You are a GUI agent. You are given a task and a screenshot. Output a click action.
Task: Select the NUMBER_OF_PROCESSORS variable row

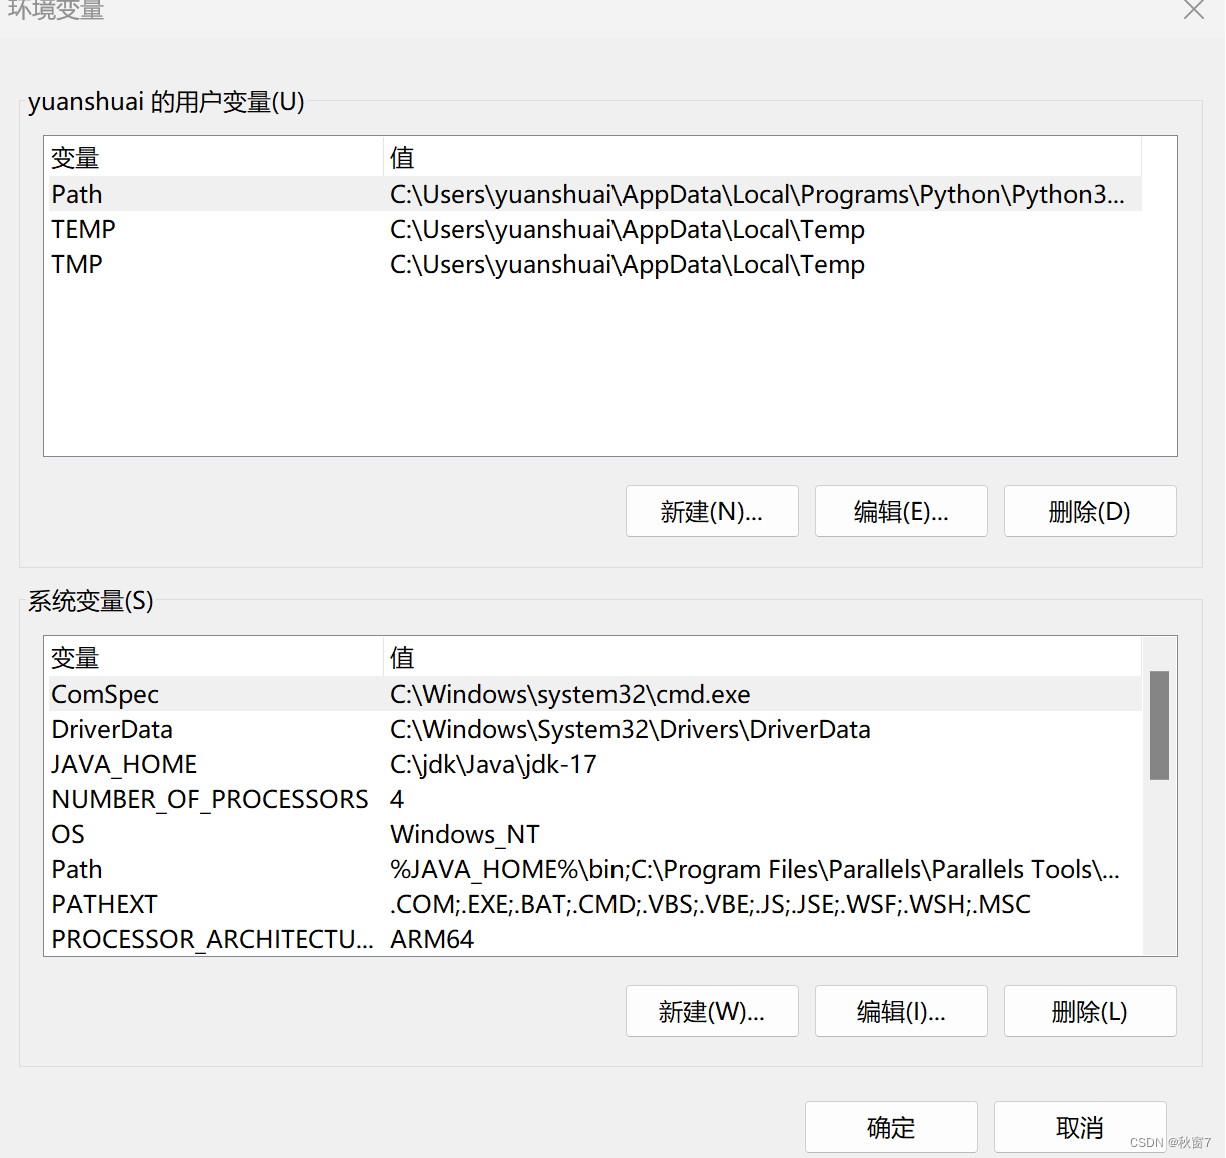point(595,799)
